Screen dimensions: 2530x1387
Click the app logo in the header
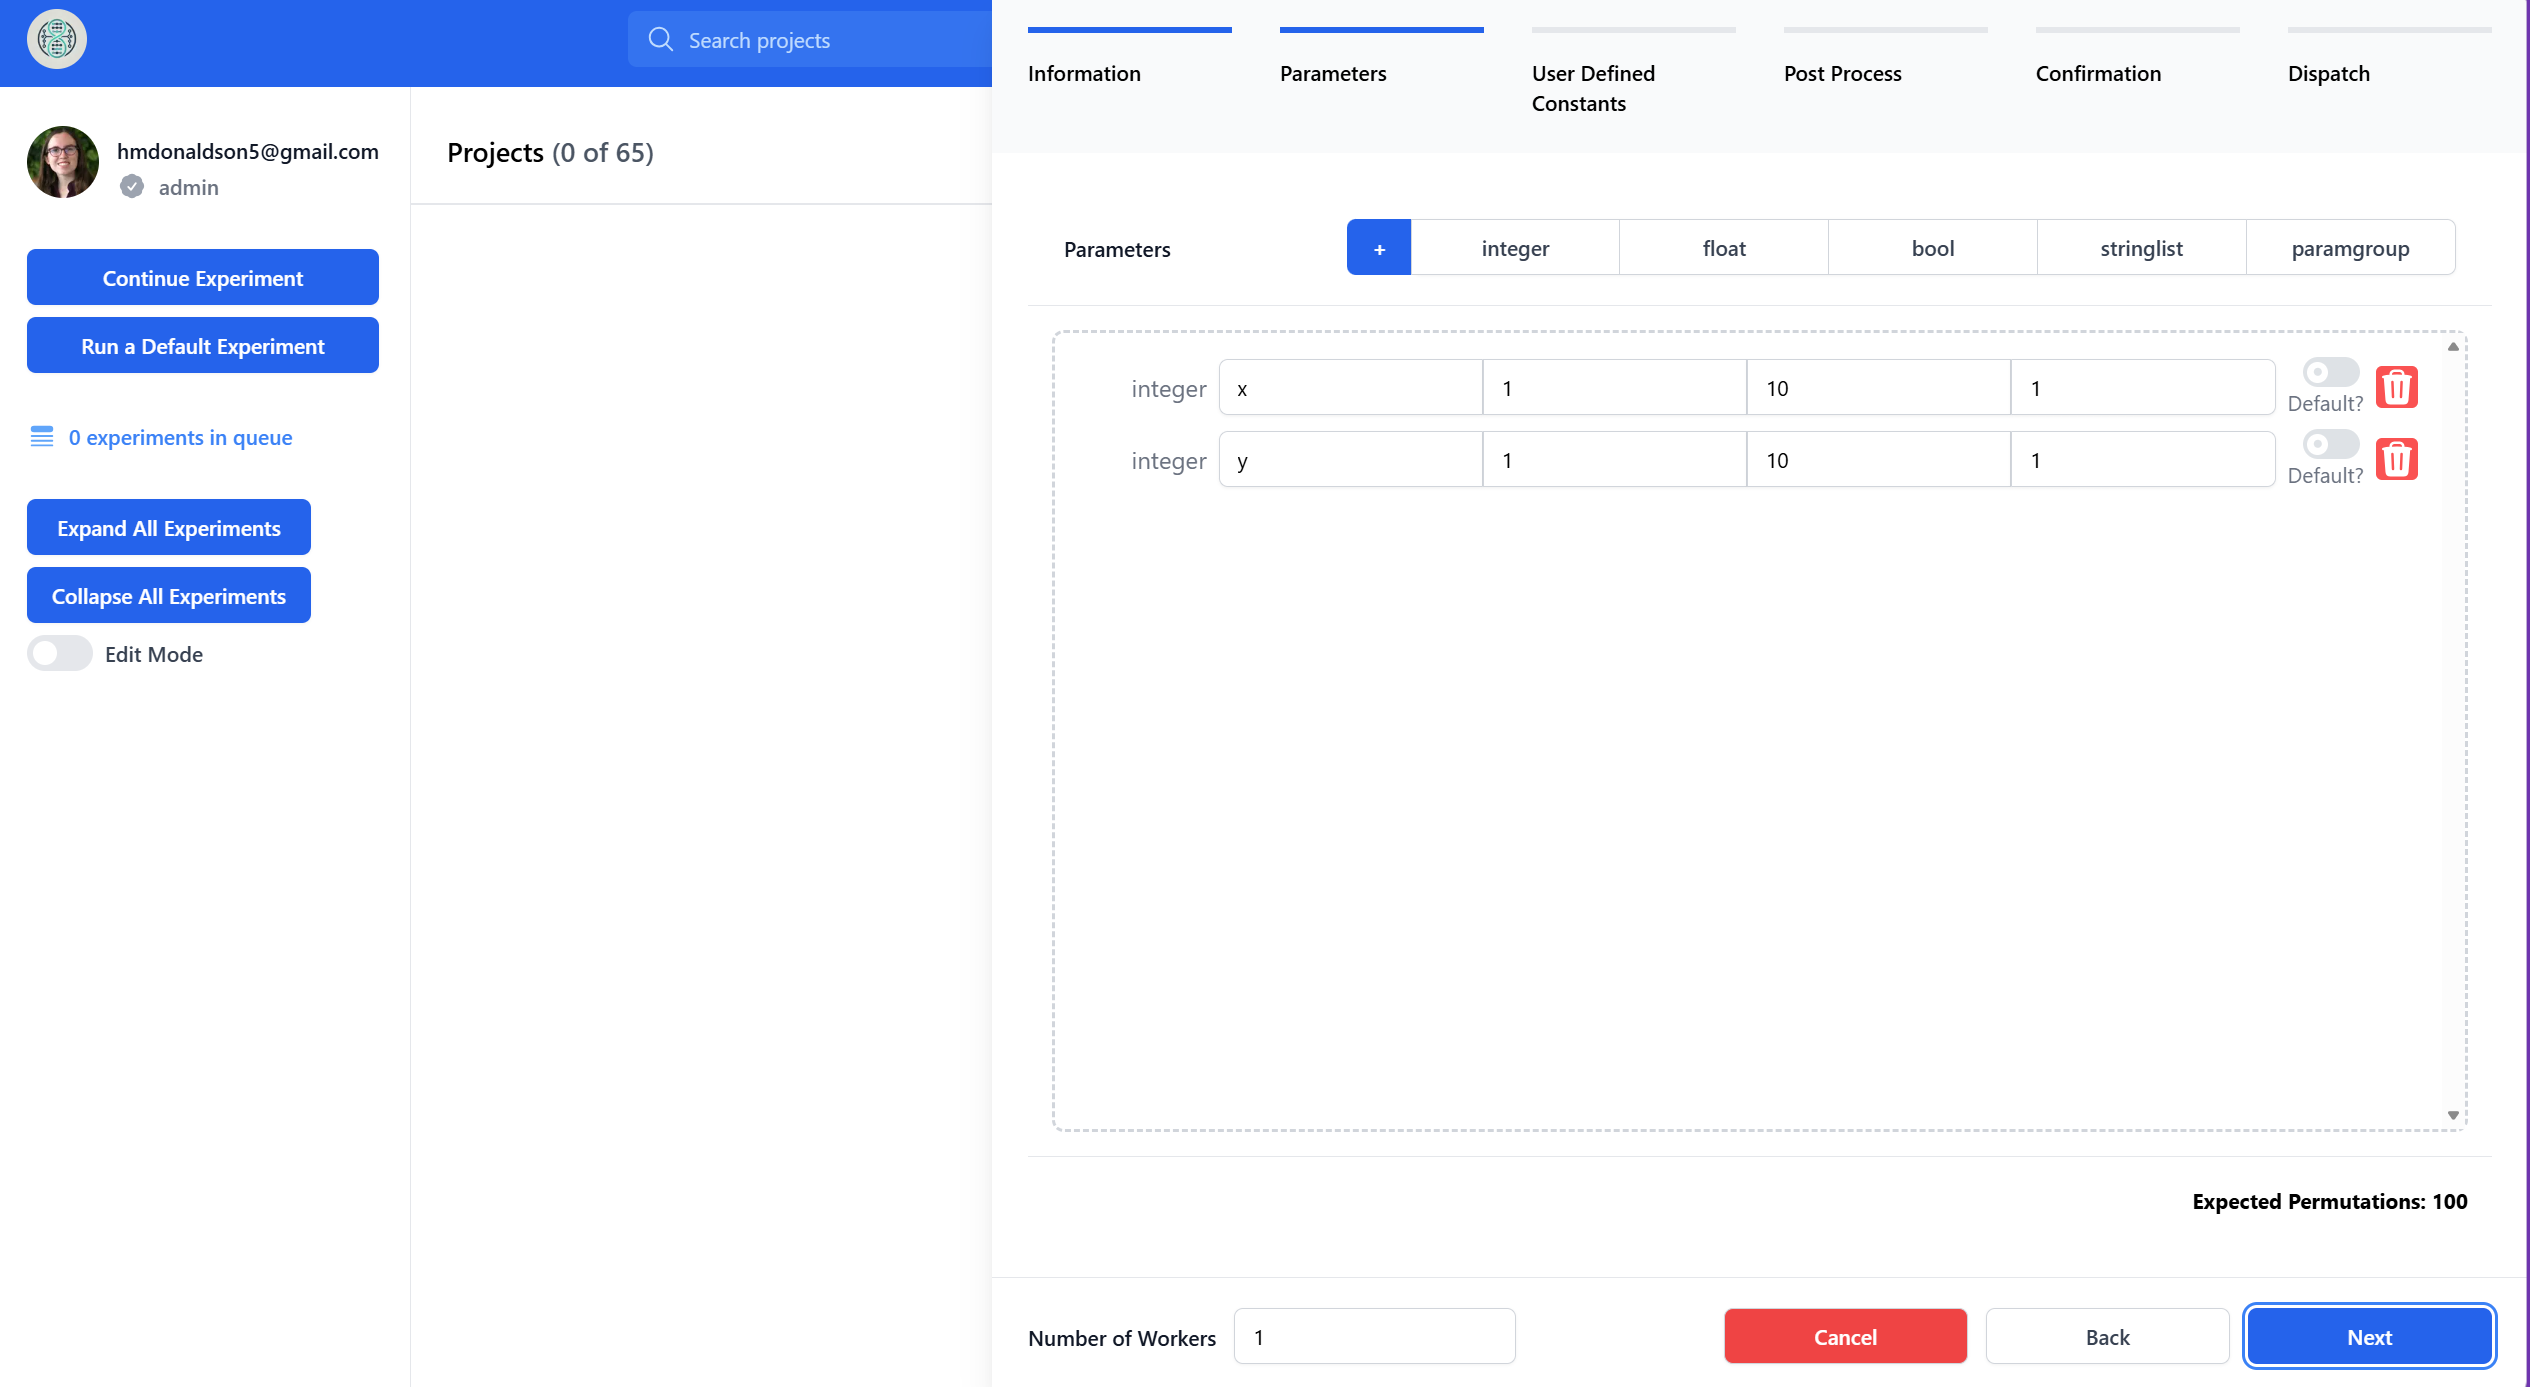(57, 39)
